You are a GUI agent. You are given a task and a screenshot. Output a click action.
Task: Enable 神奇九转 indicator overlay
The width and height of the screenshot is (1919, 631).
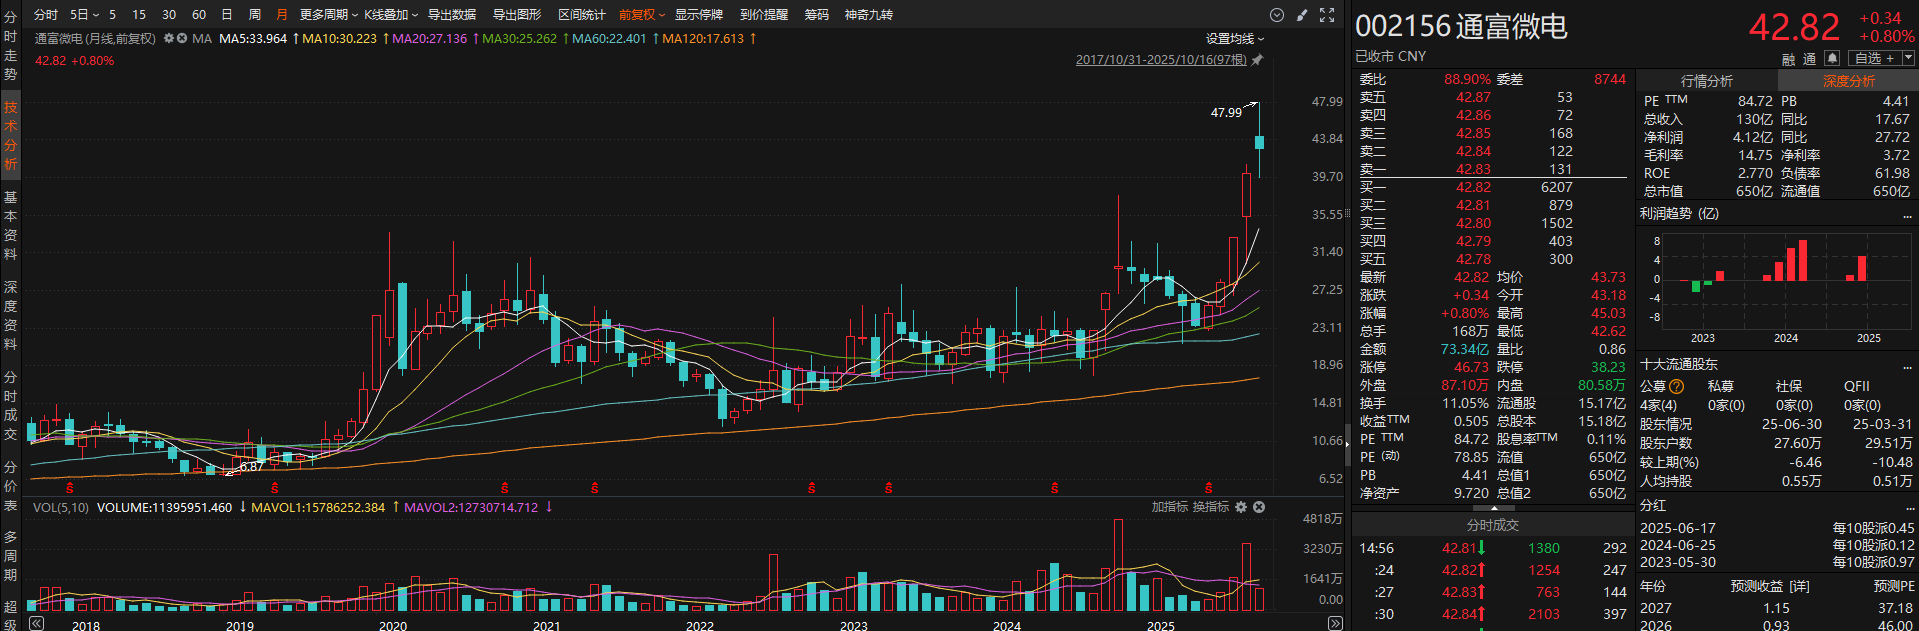[868, 15]
